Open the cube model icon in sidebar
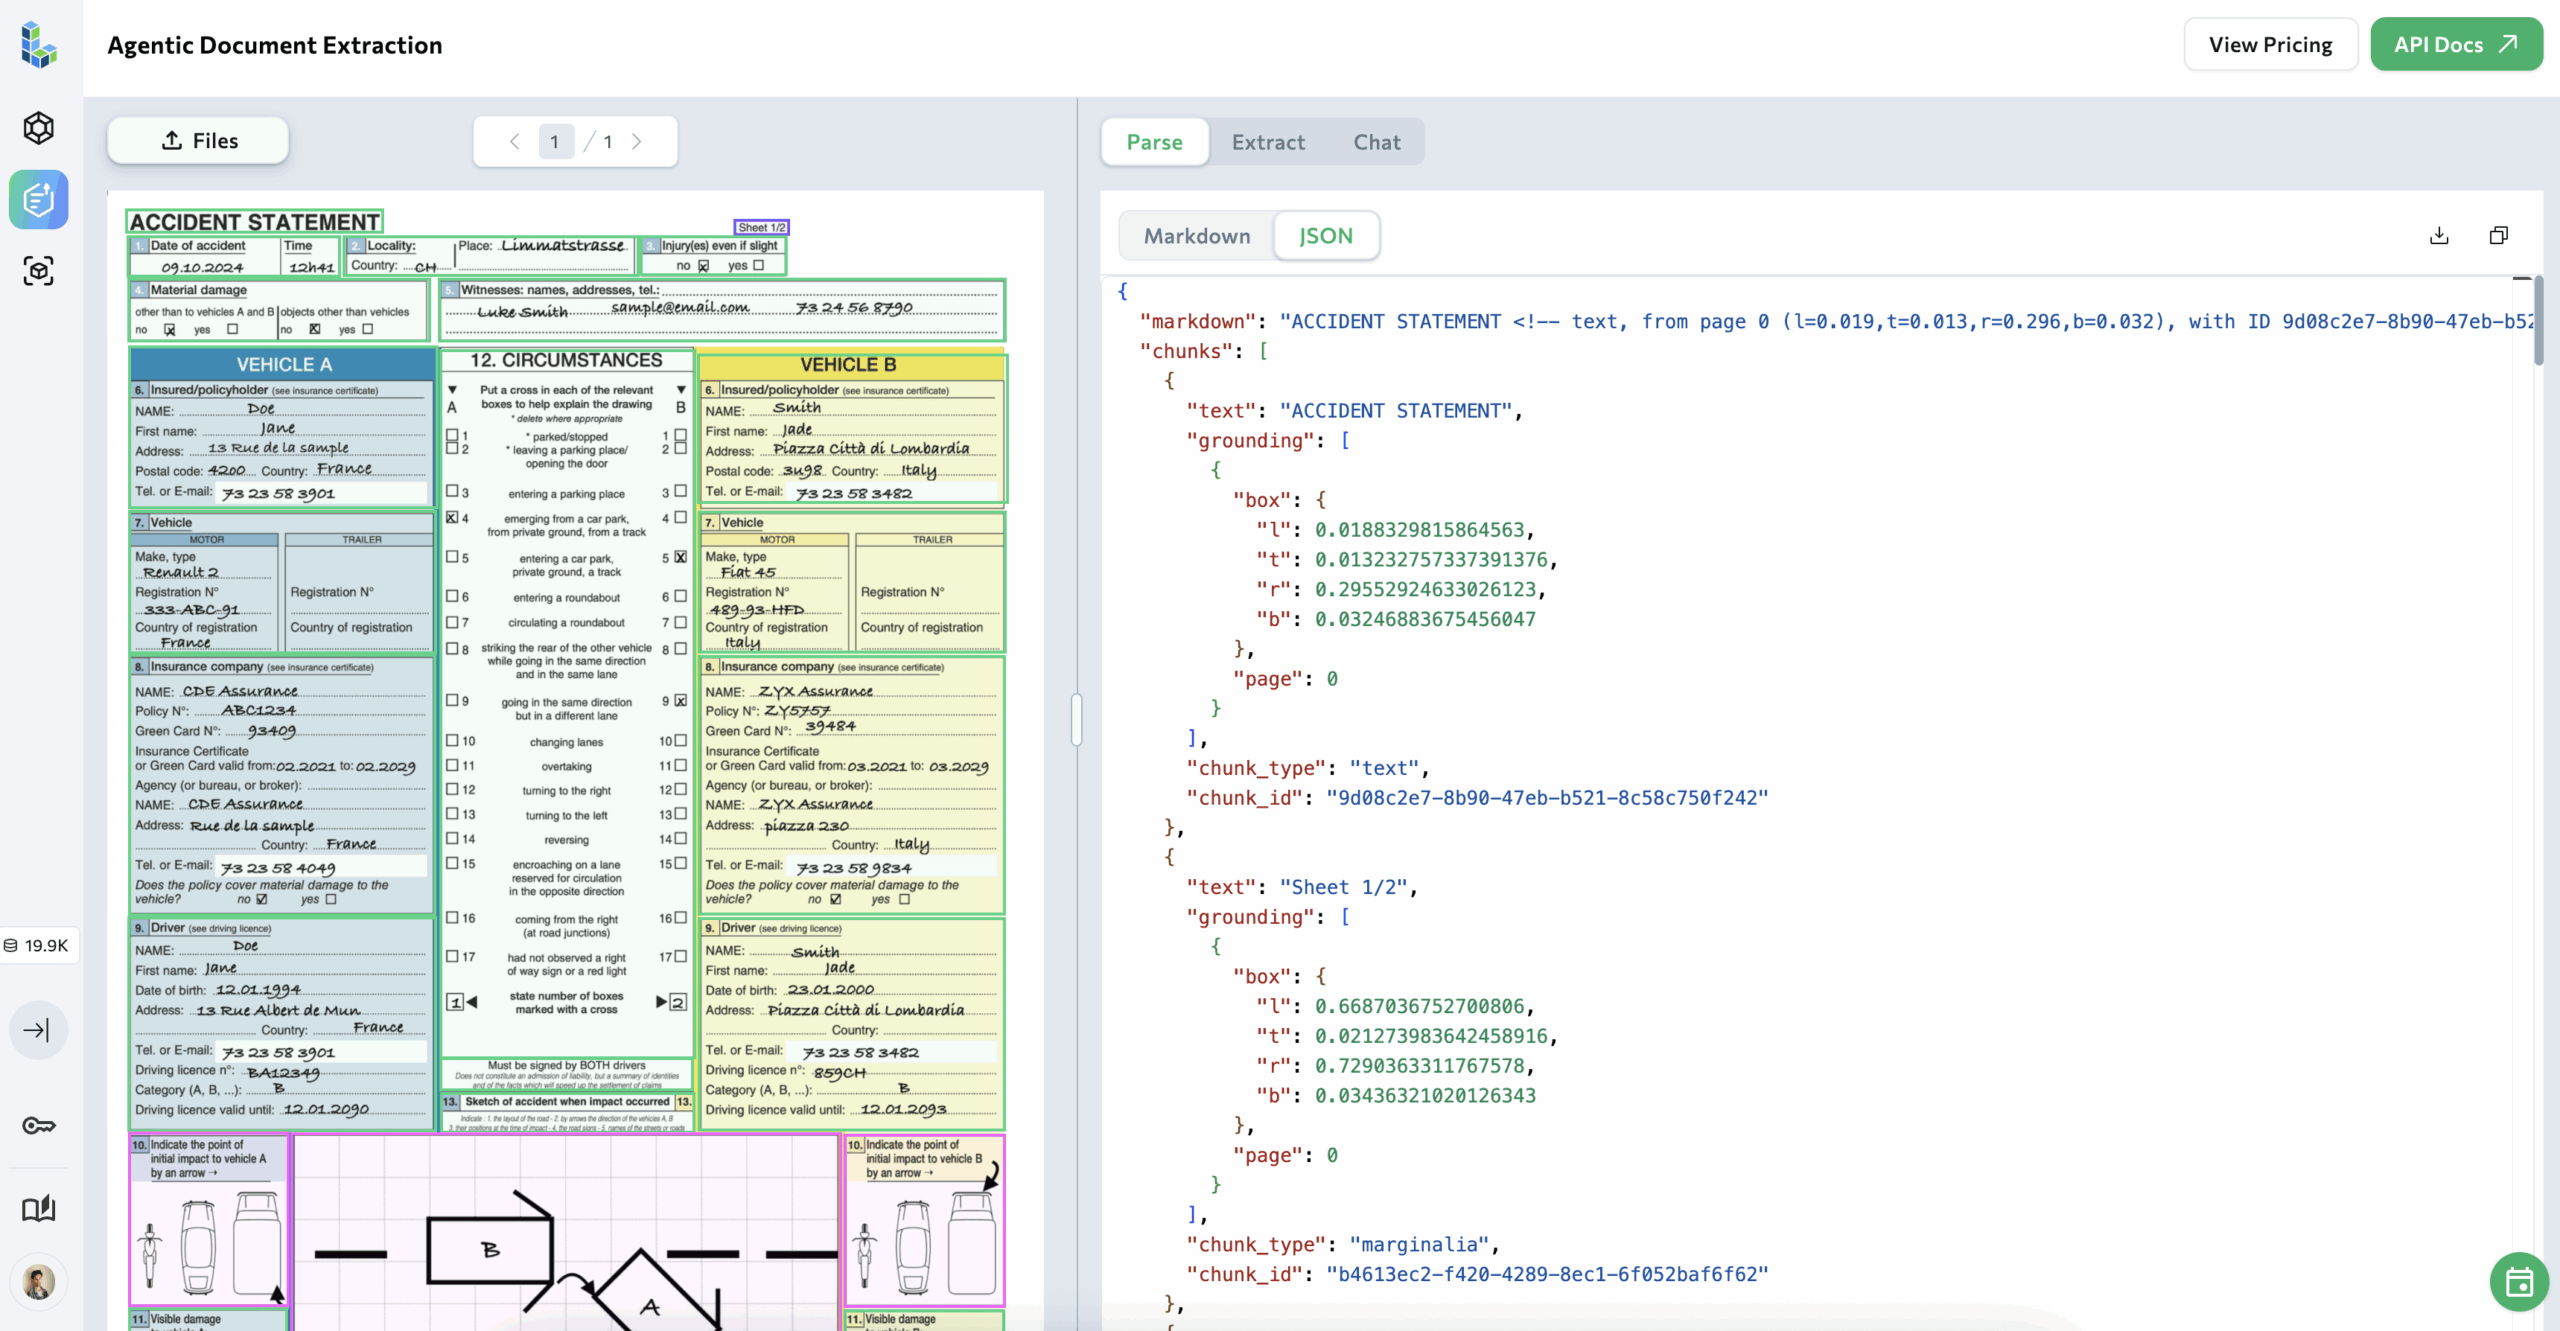The width and height of the screenshot is (2560, 1331). pyautogui.click(x=39, y=128)
